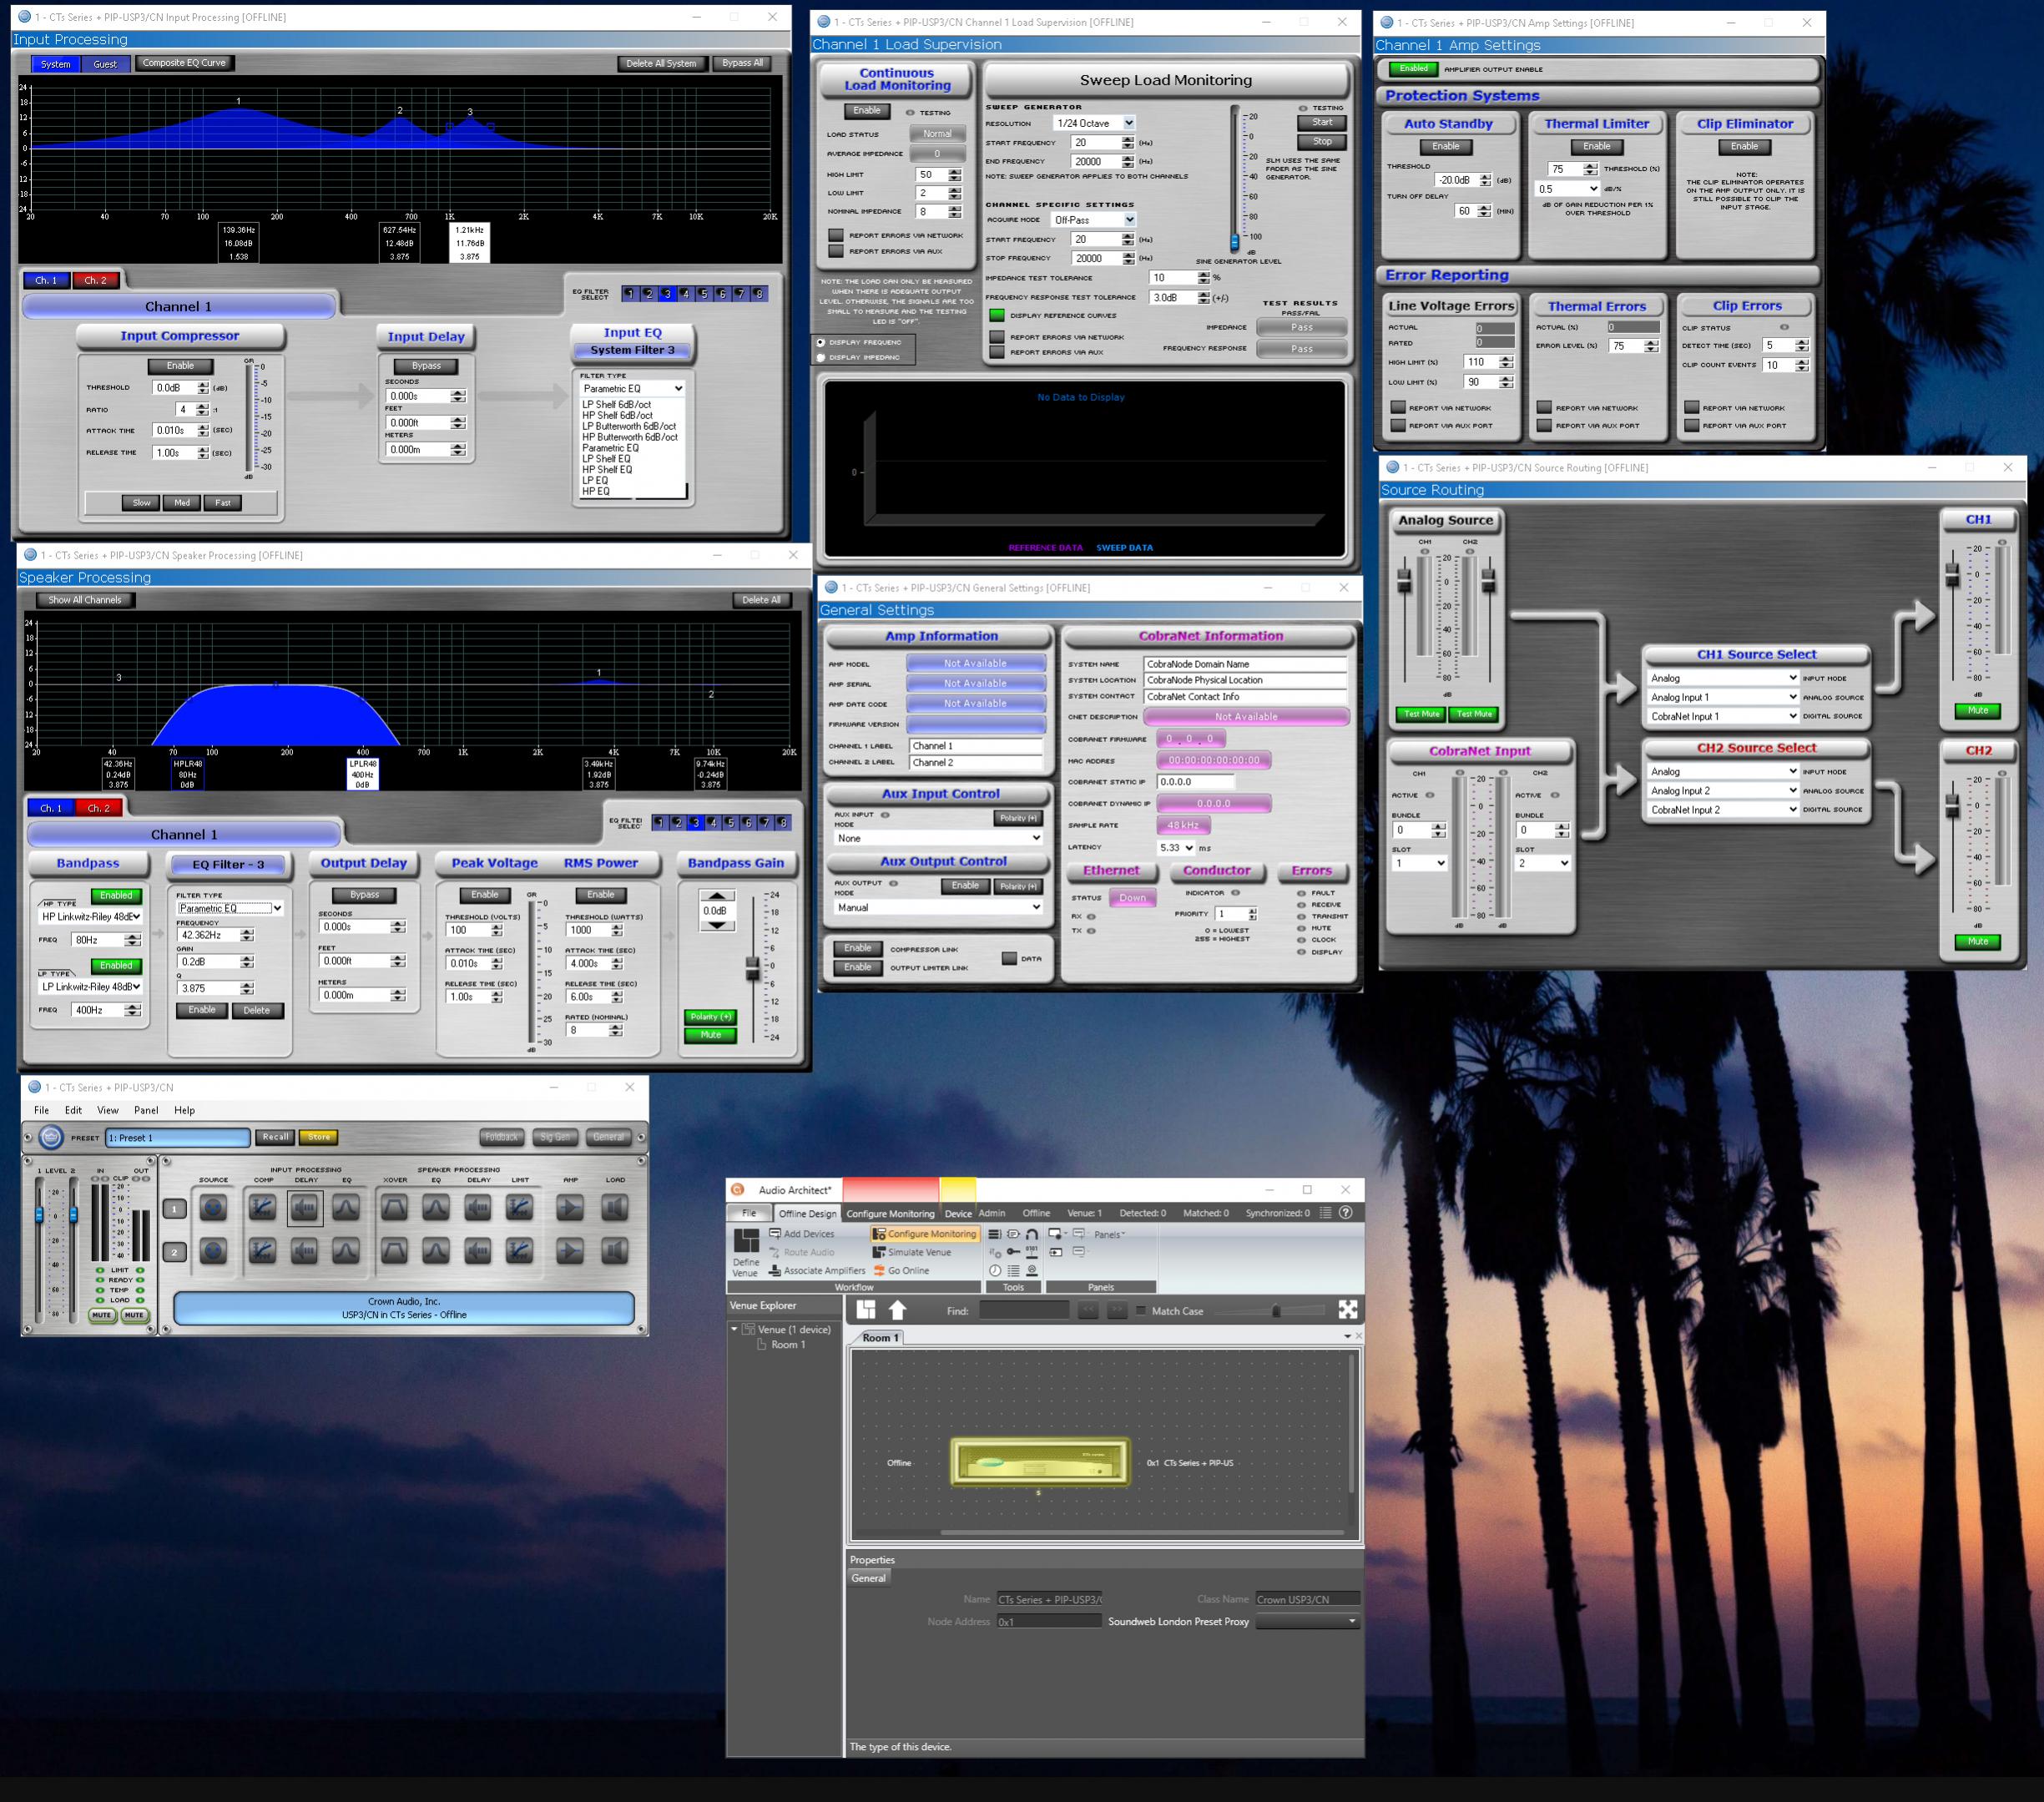Switch to Ch. 2 tab in Input Processing

click(95, 280)
